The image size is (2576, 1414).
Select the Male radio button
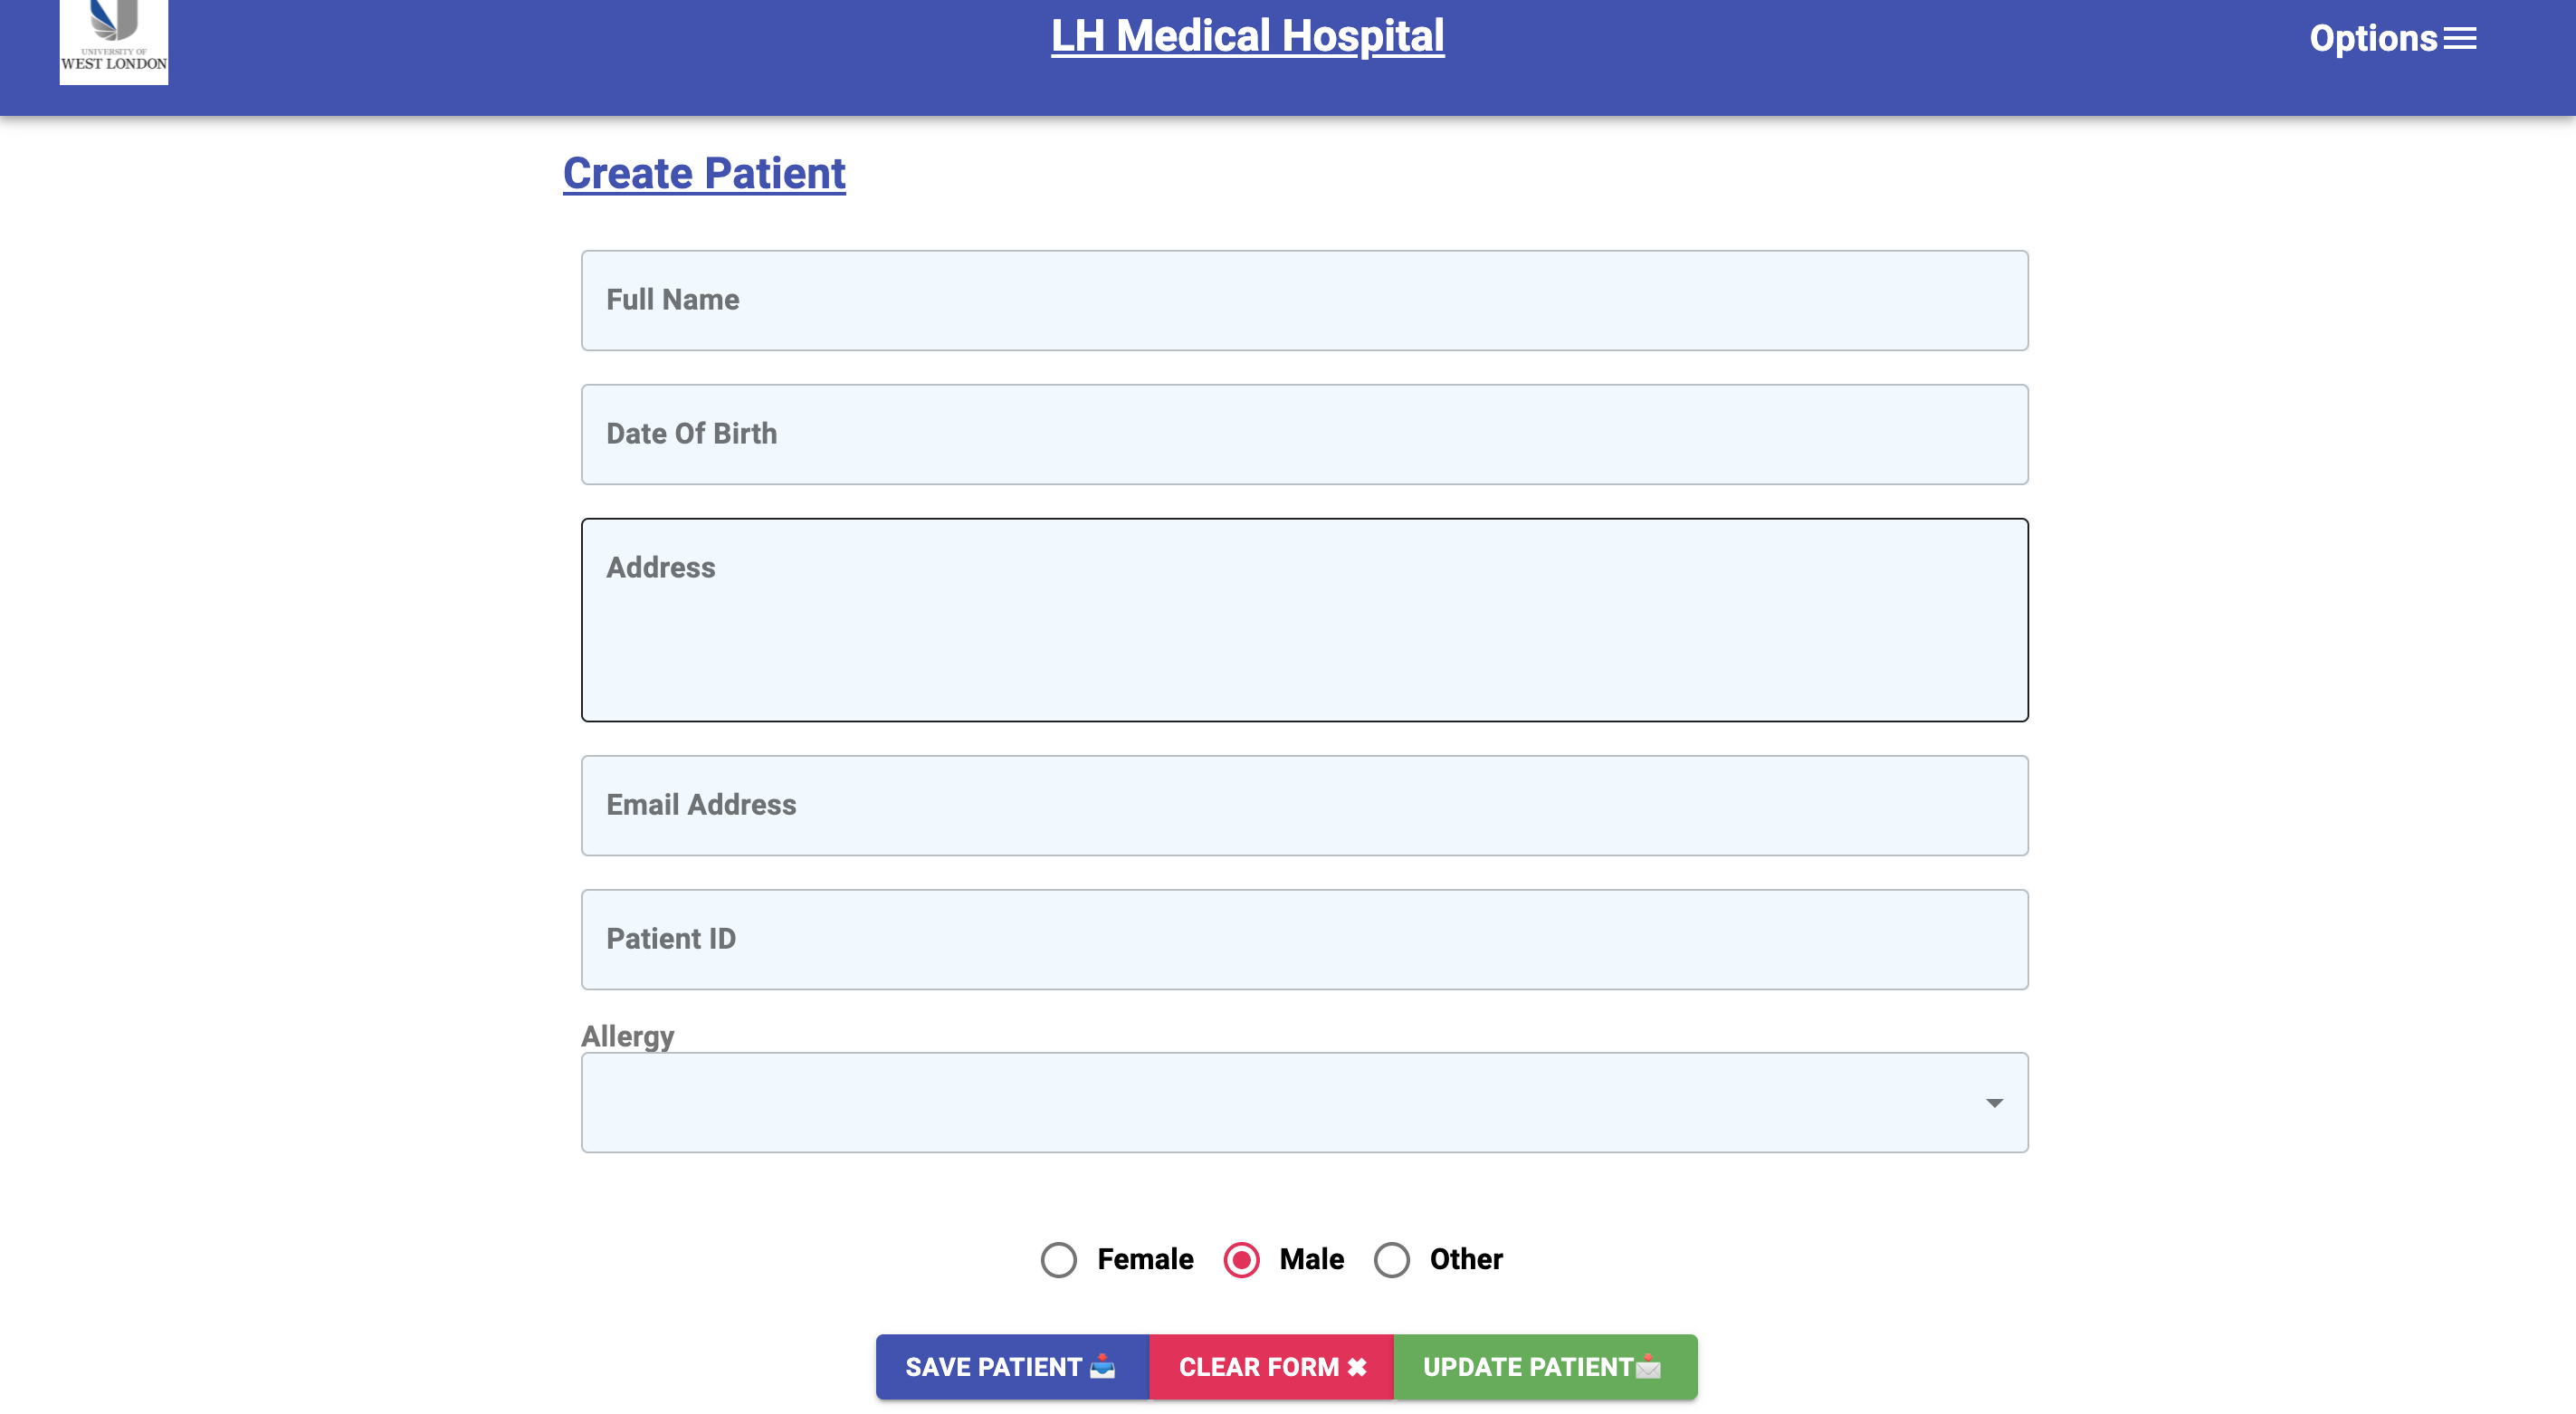(x=1240, y=1260)
